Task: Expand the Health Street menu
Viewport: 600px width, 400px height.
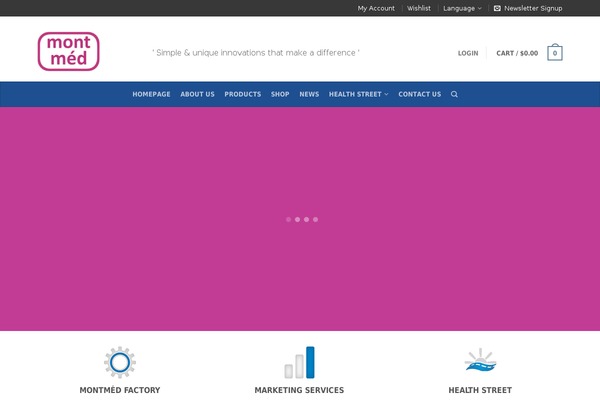Action: (x=358, y=94)
